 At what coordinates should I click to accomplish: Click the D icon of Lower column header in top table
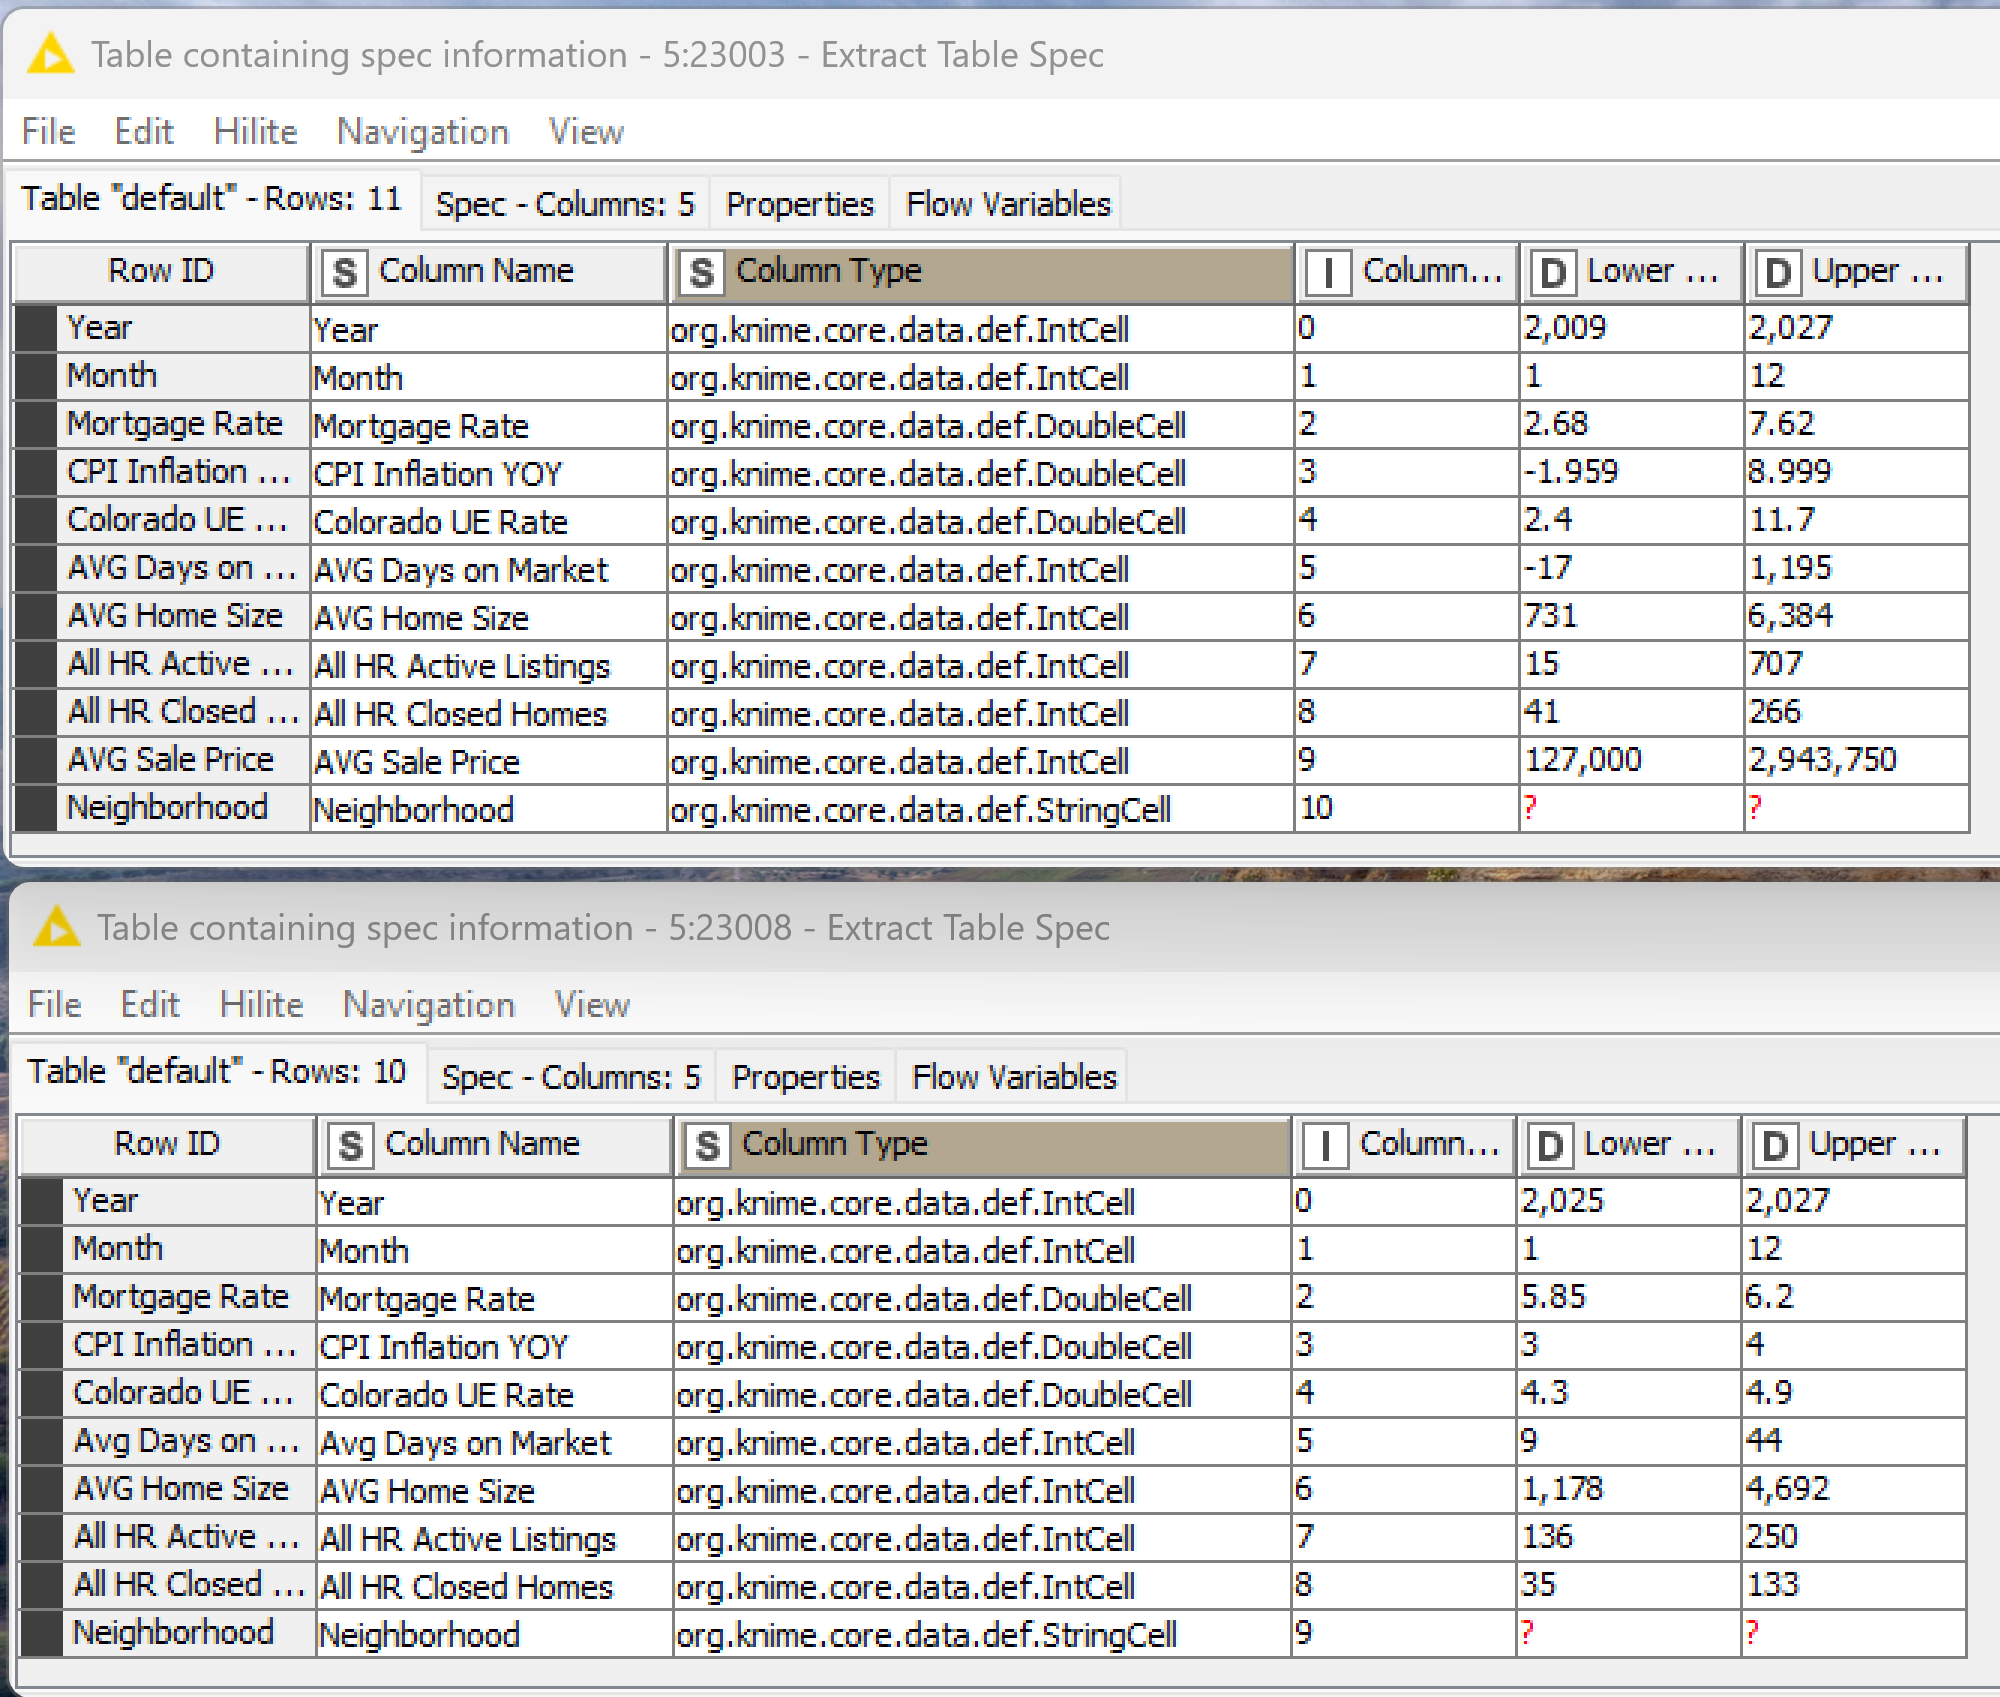pyautogui.click(x=1553, y=272)
